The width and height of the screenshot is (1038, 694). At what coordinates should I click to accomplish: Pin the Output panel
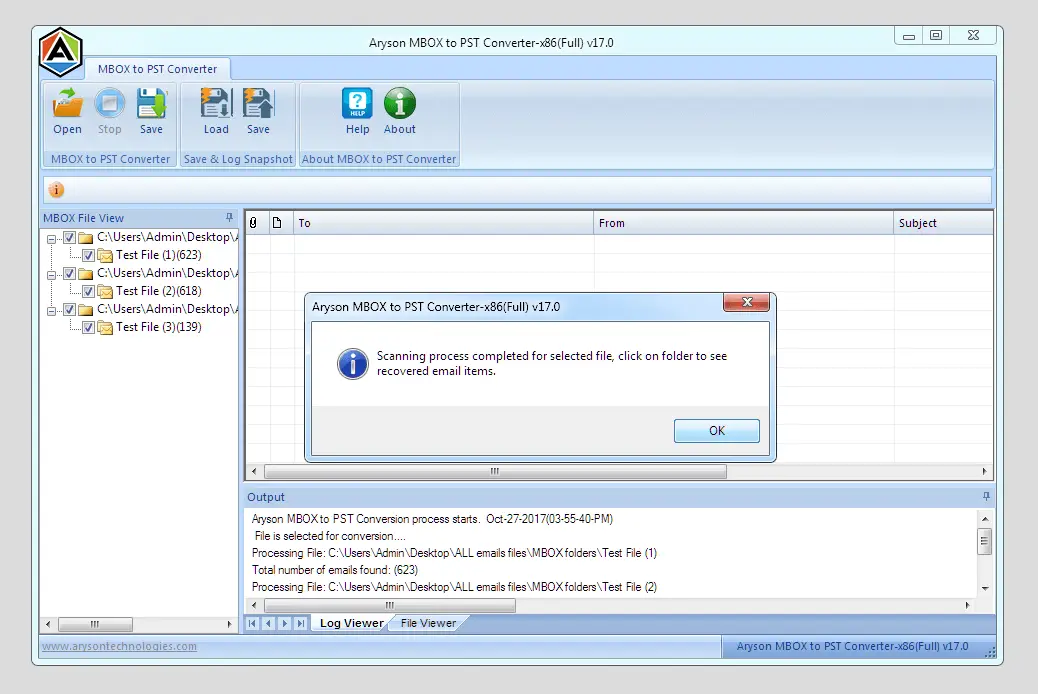pos(986,496)
